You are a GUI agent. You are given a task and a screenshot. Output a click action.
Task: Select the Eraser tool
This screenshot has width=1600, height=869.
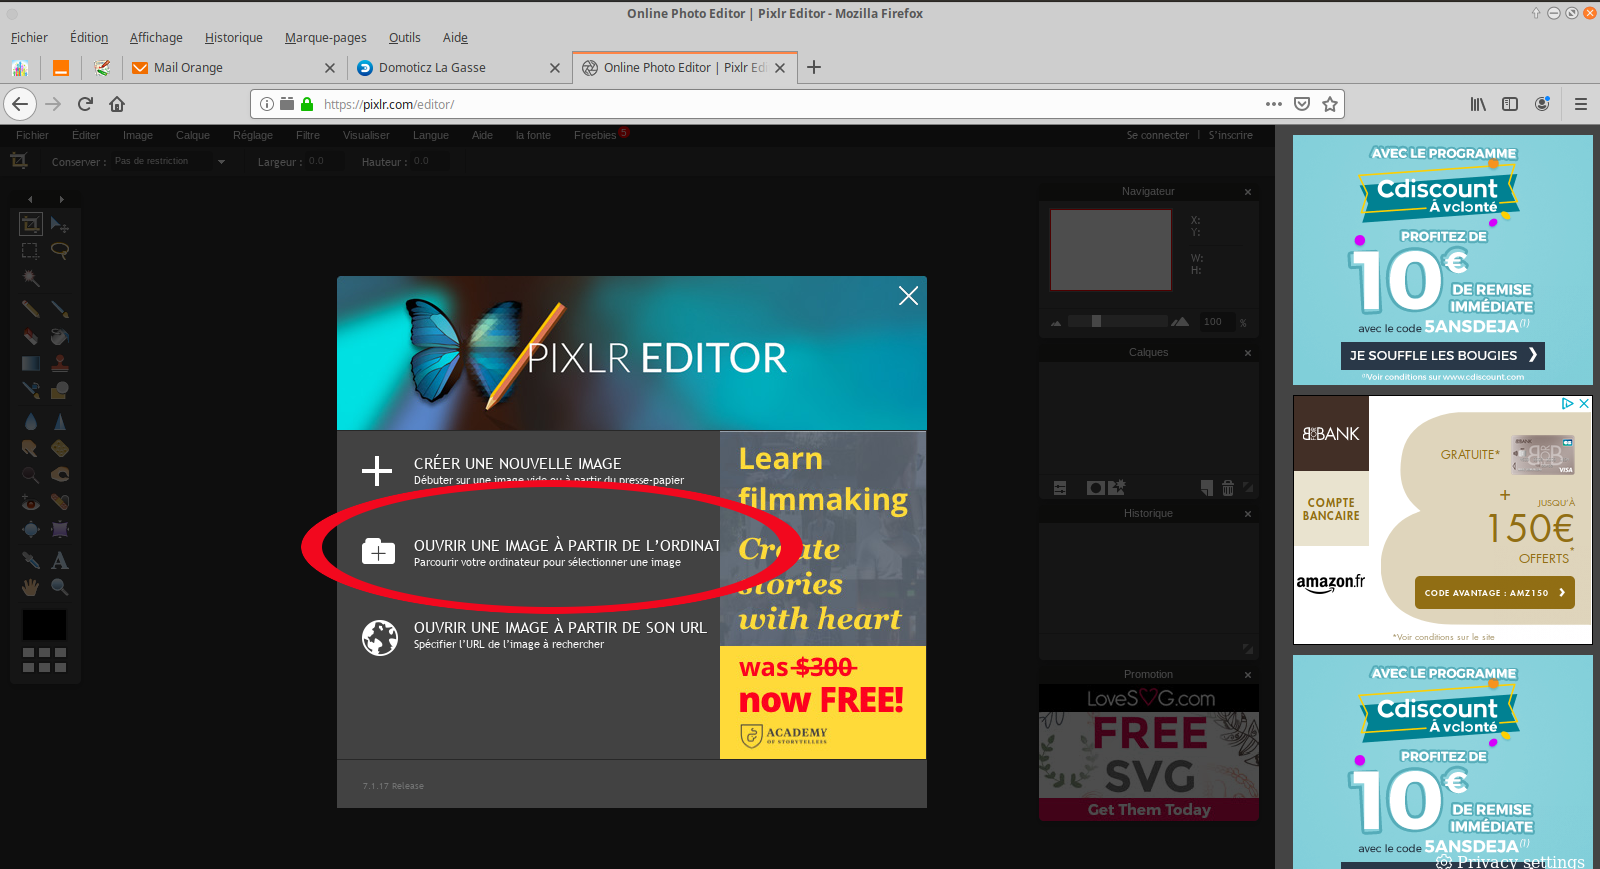pyautogui.click(x=31, y=337)
